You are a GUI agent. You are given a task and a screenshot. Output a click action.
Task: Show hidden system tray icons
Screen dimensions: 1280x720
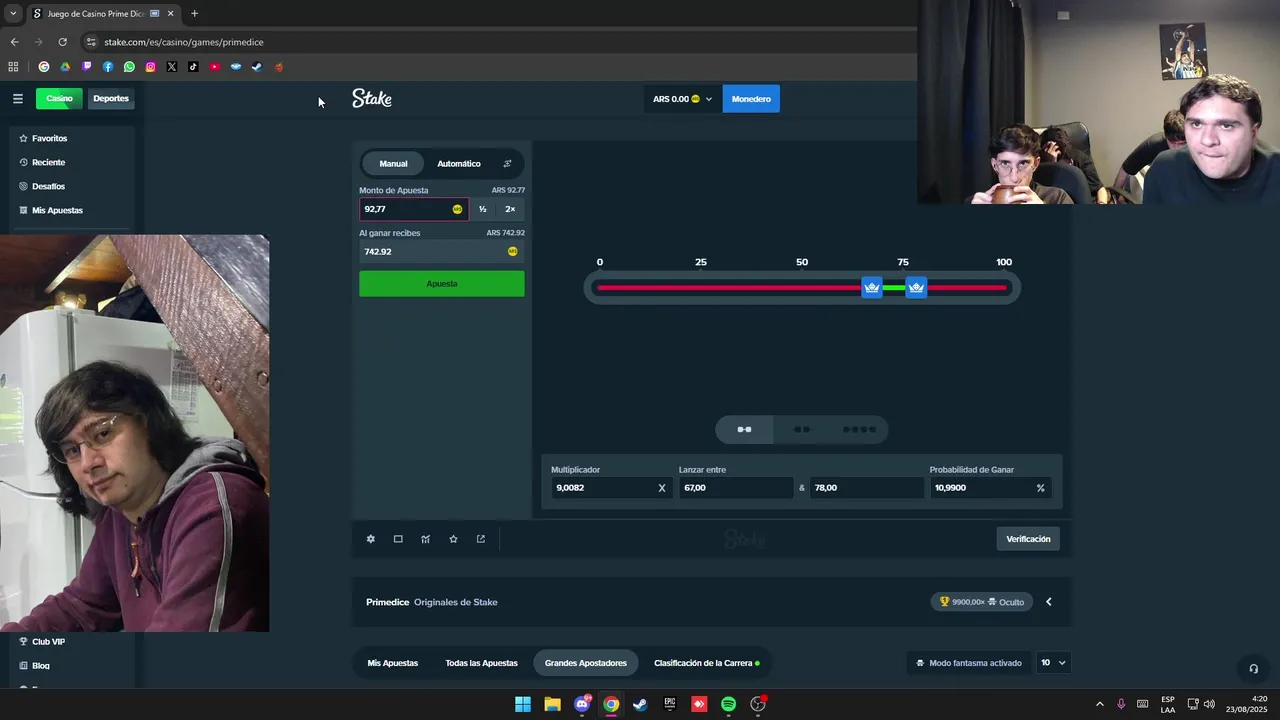(x=1100, y=704)
